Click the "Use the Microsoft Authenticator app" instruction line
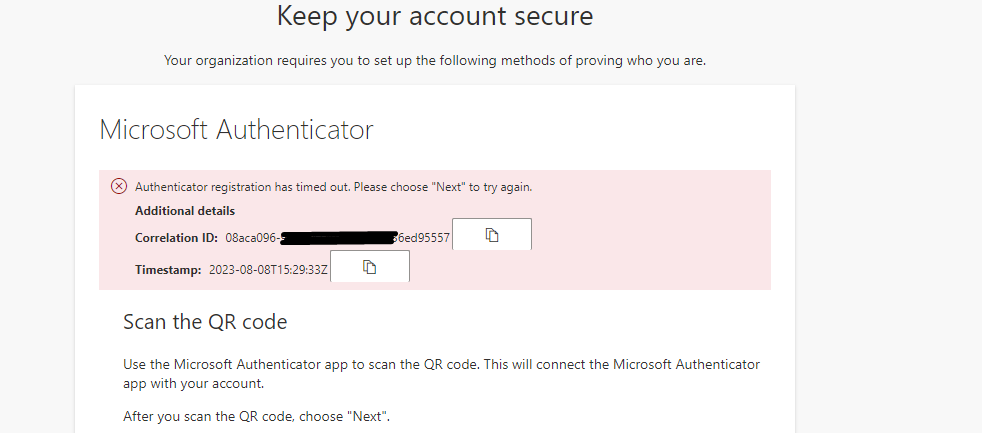982x433 pixels. [441, 364]
